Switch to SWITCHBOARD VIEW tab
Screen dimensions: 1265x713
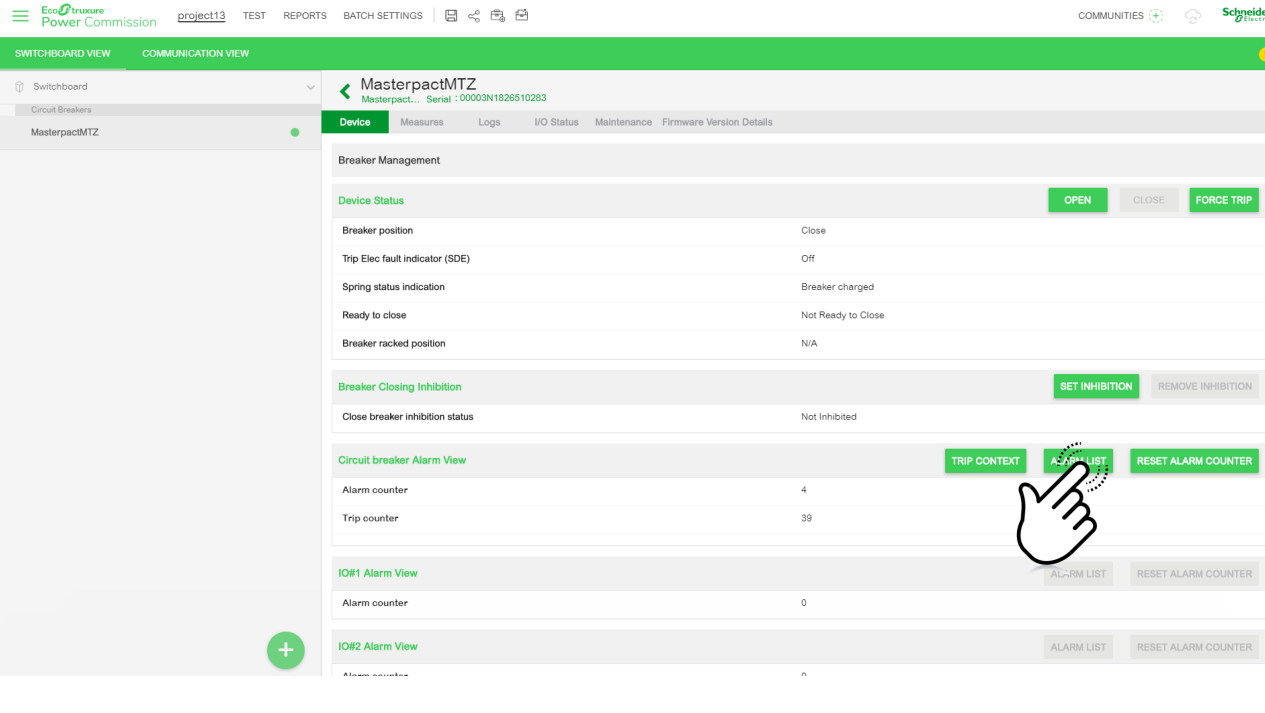click(x=63, y=54)
